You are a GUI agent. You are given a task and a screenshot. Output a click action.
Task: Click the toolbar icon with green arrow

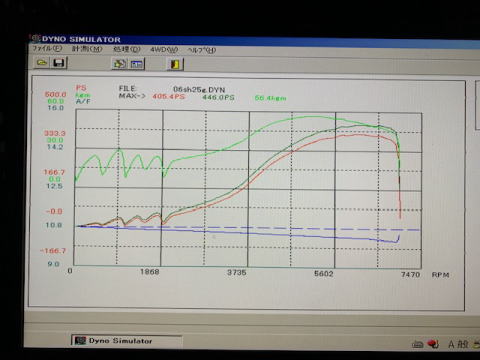click(x=119, y=63)
